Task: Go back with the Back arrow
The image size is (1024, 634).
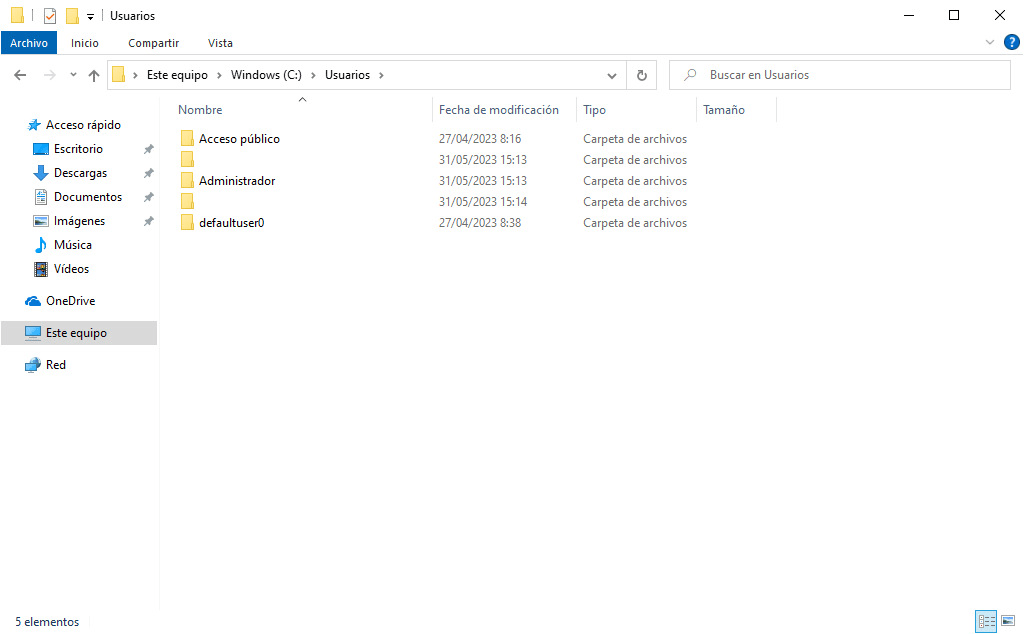Action: coord(20,75)
